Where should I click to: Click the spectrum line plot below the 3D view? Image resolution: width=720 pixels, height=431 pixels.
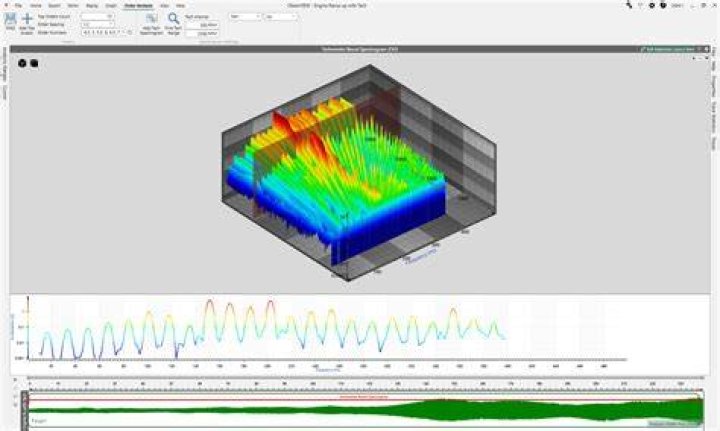pos(273,328)
